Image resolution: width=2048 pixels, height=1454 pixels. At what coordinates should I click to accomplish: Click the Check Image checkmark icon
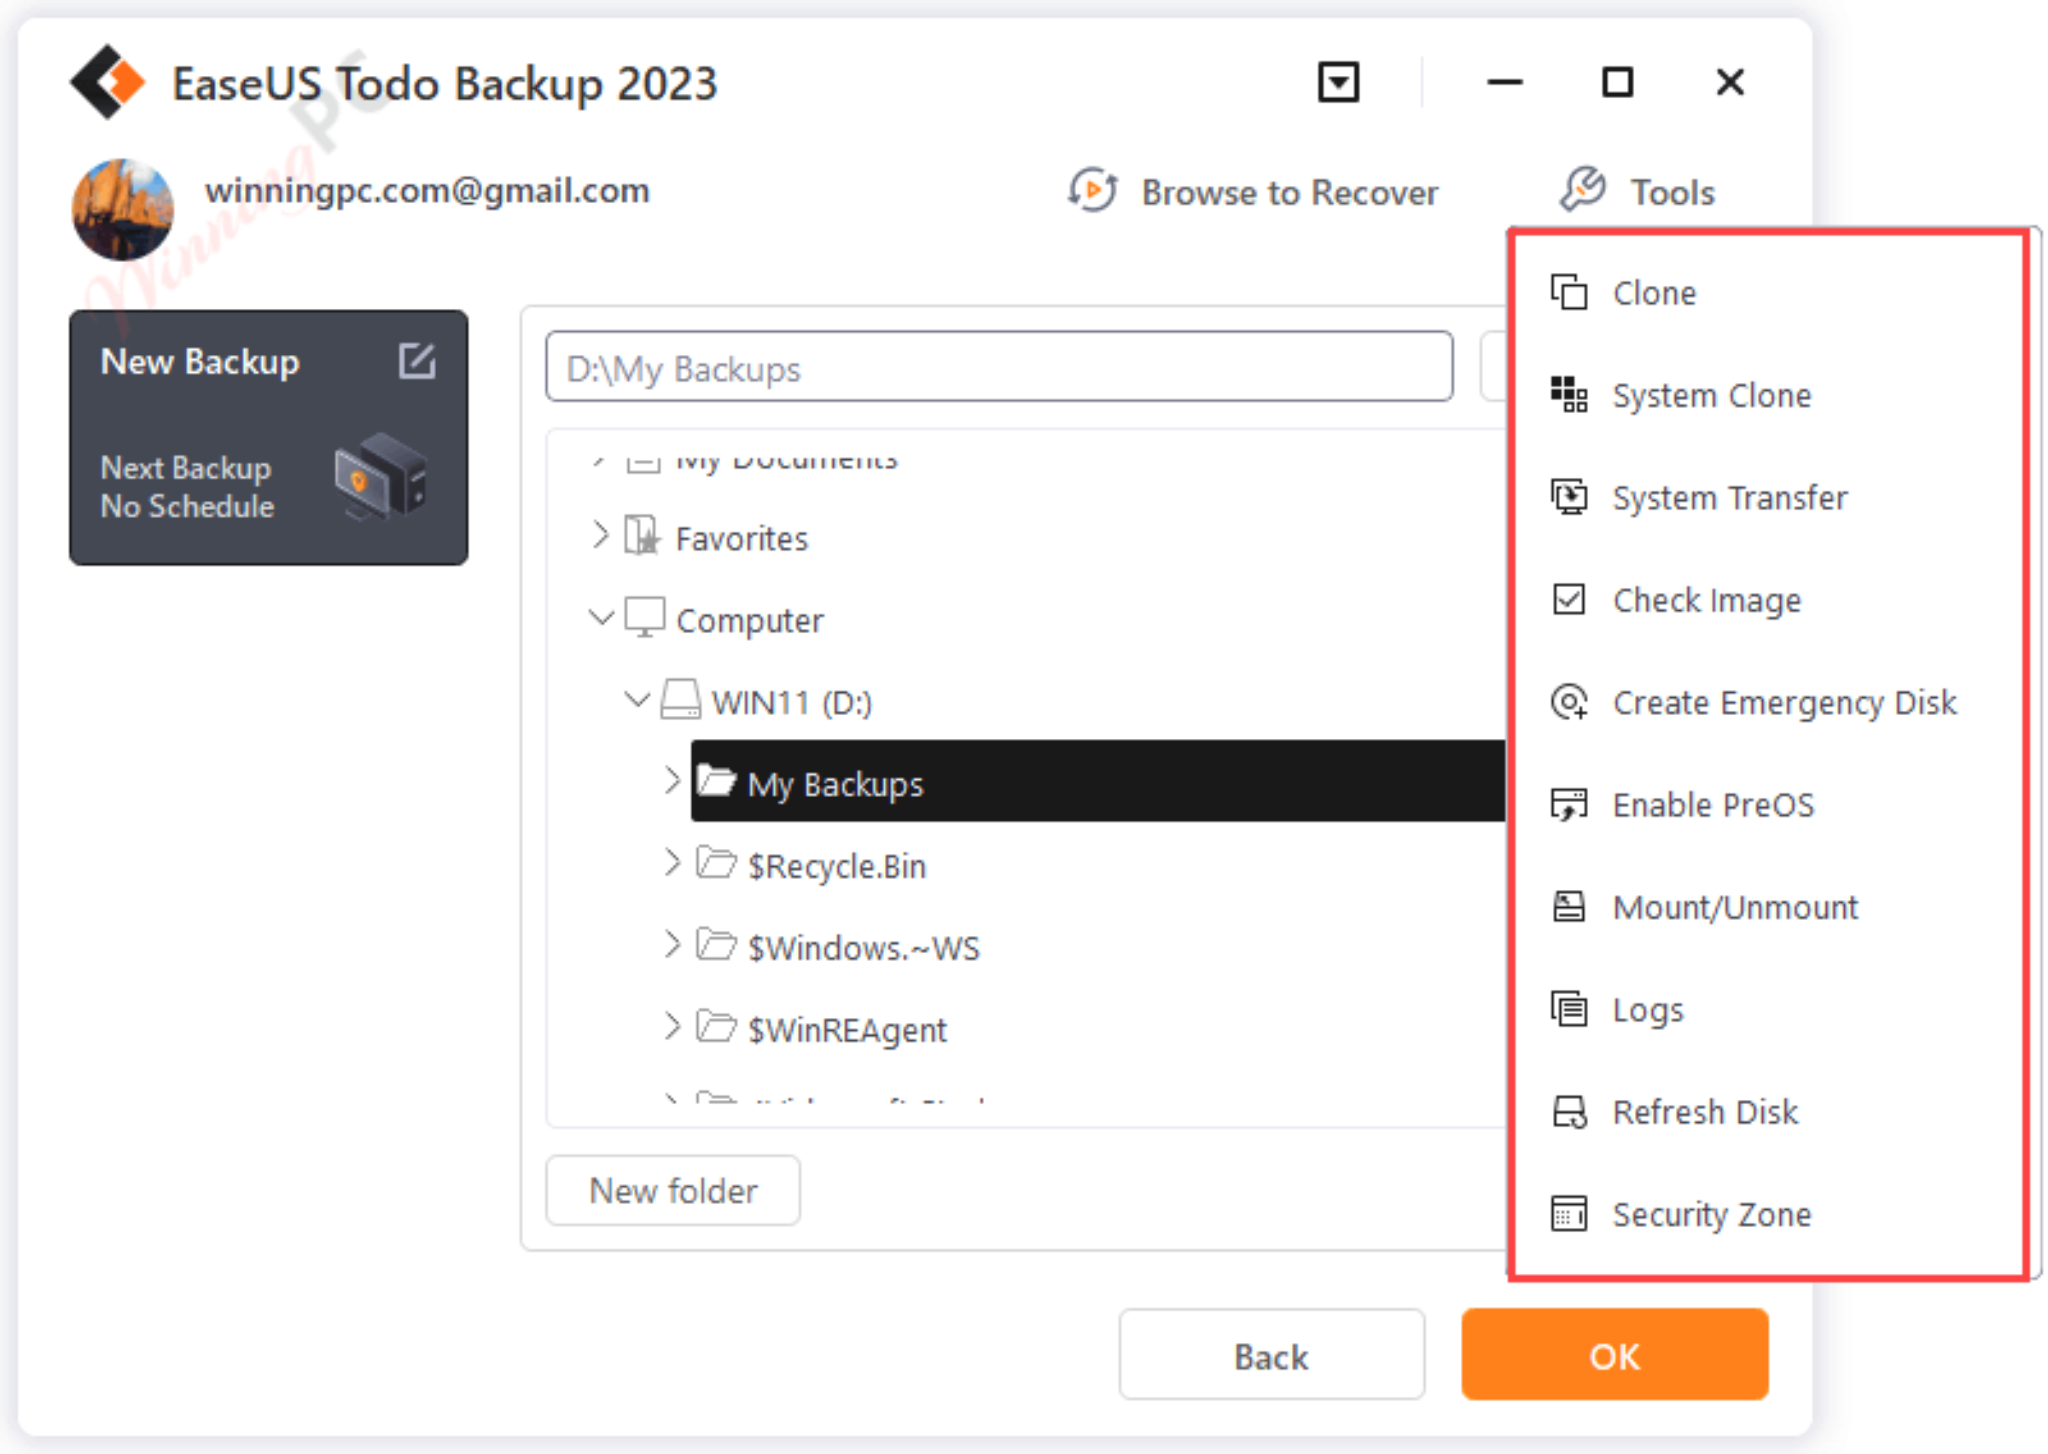click(x=1568, y=599)
